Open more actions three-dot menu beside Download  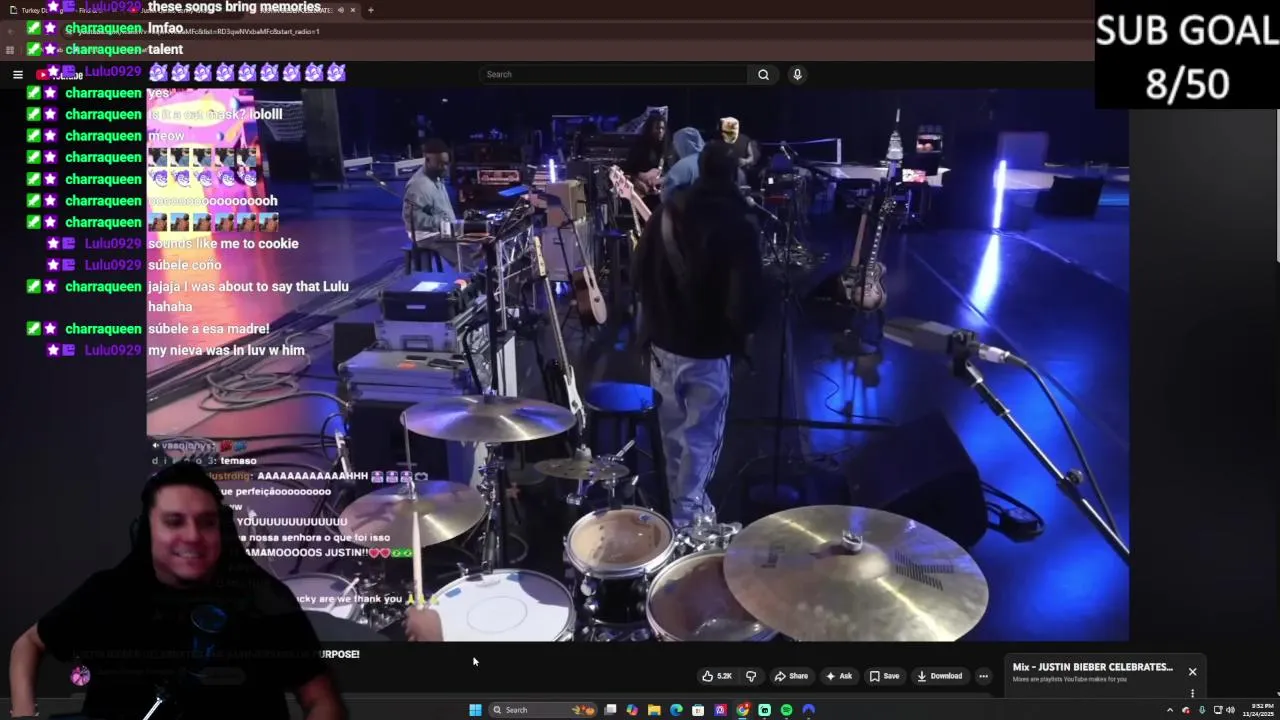point(983,676)
